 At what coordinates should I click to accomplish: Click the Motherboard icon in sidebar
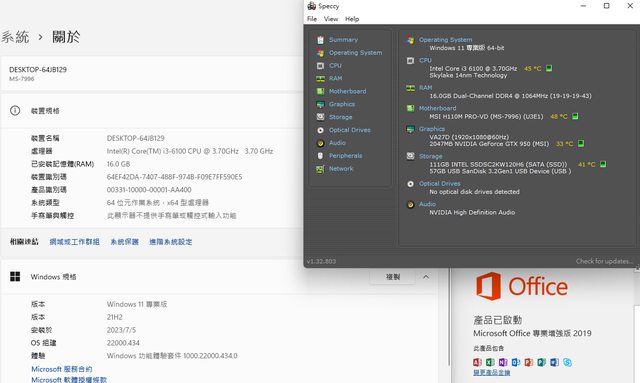click(320, 91)
